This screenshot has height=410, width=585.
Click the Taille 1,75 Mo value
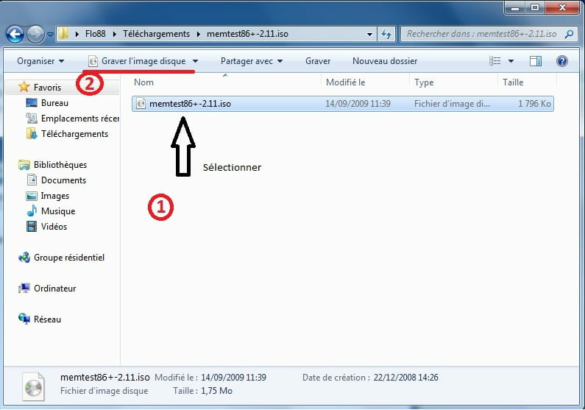pos(216,391)
